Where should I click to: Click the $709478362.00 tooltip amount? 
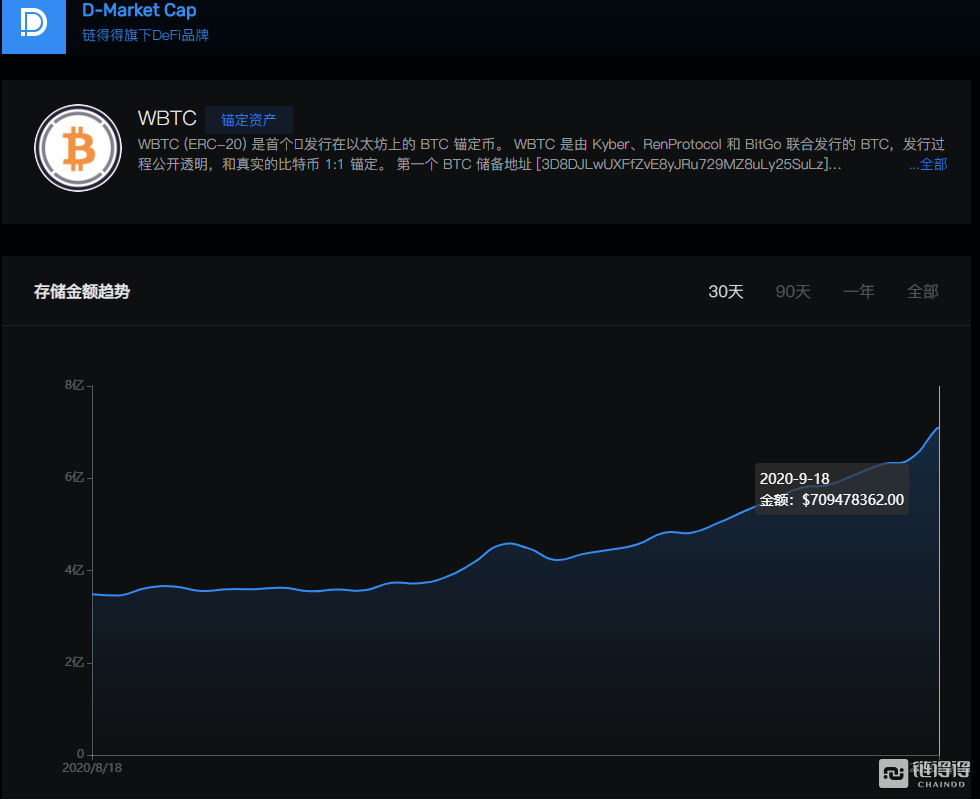[x=852, y=500]
